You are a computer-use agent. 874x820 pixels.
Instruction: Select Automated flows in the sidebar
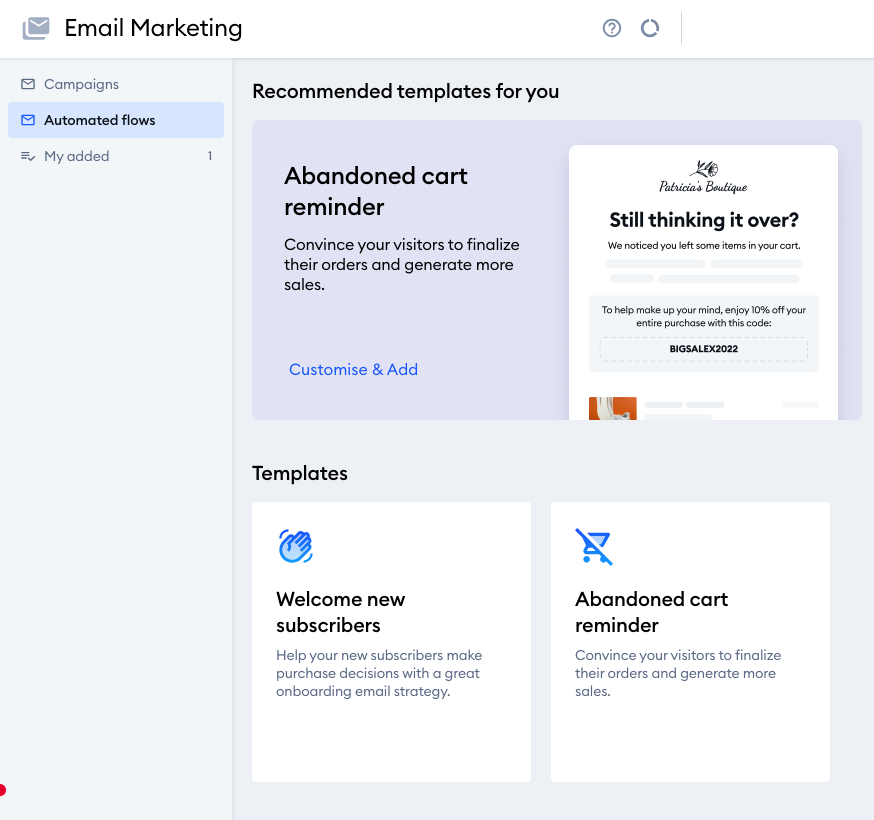[x=116, y=120]
